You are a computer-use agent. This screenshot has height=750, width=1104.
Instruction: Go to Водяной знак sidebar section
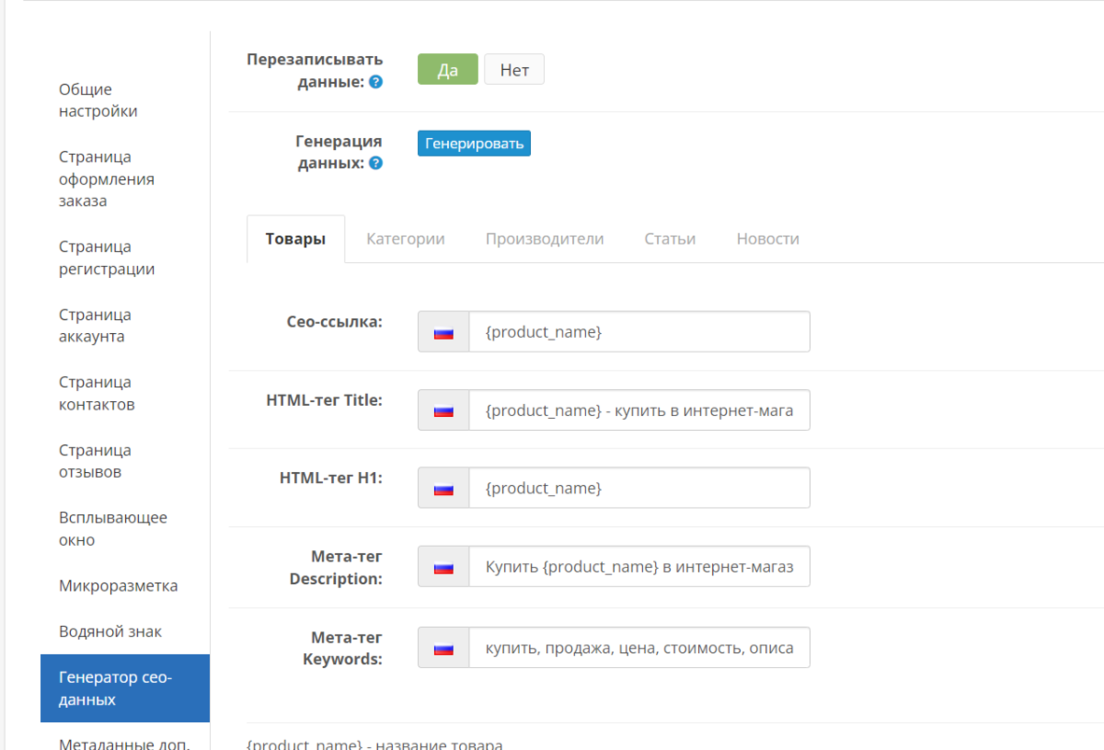[110, 632]
